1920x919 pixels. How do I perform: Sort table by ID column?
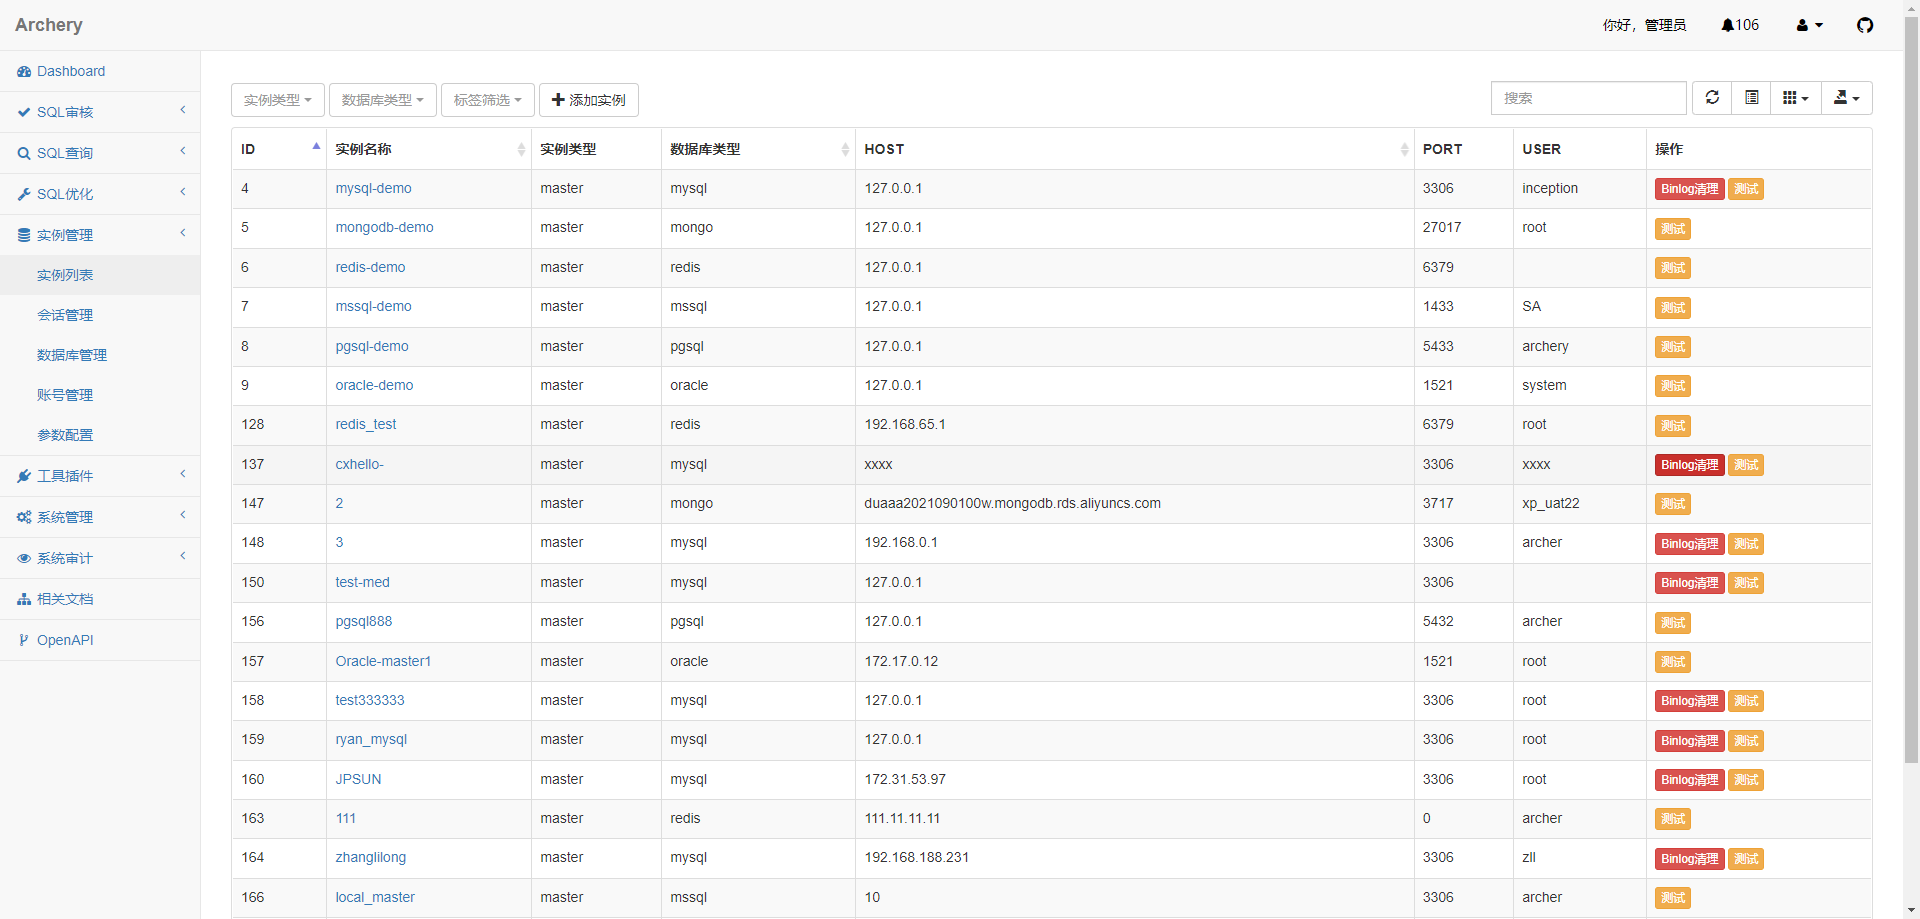[x=279, y=149]
